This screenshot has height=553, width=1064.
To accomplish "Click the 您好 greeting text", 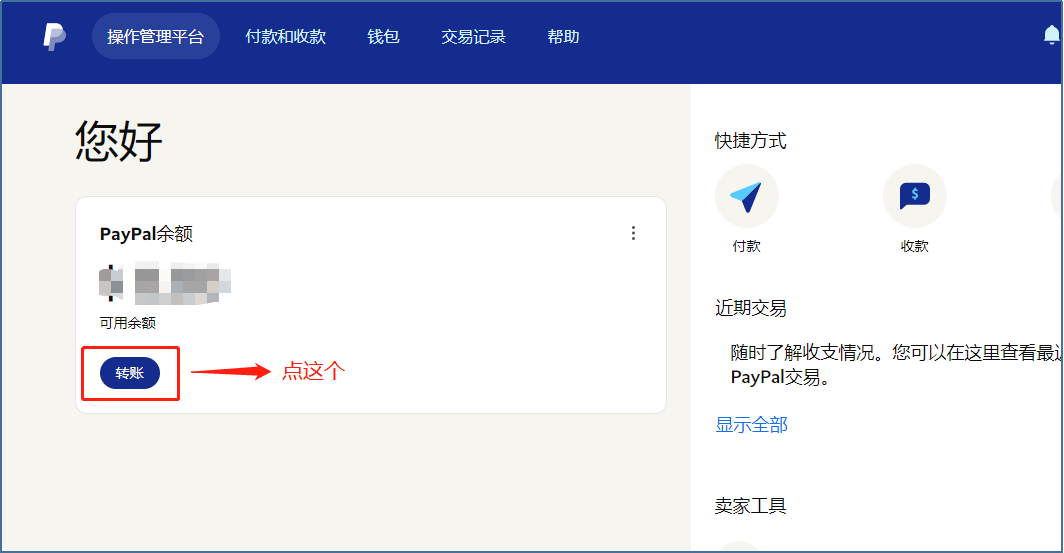I will (x=119, y=141).
